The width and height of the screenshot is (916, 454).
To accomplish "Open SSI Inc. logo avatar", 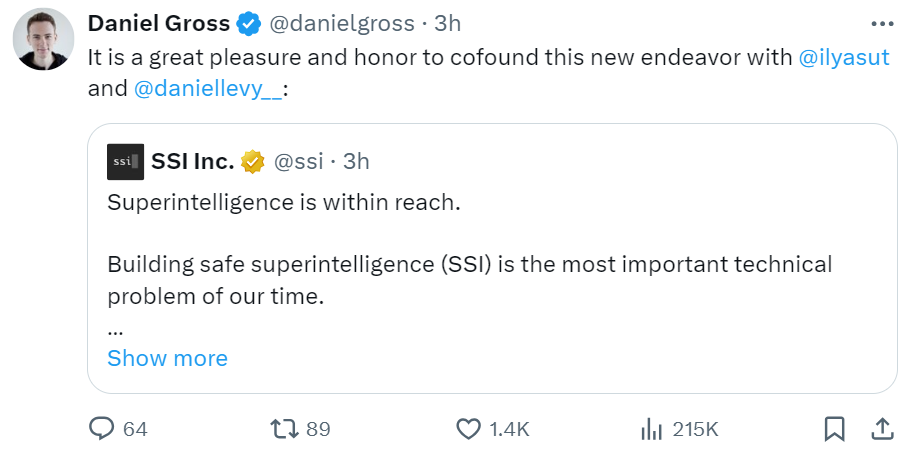I will coord(126,162).
